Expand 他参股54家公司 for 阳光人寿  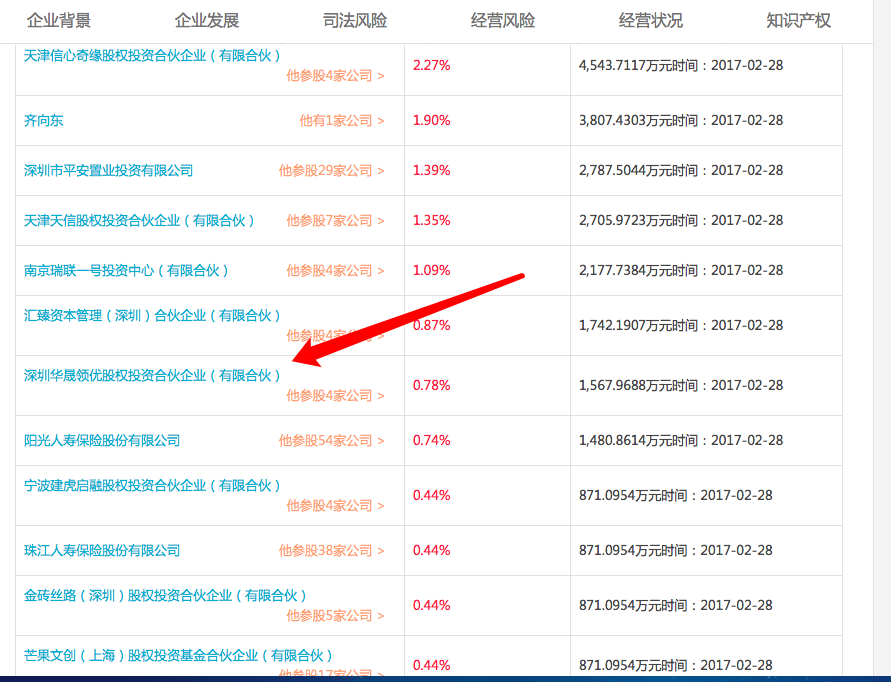[331, 440]
